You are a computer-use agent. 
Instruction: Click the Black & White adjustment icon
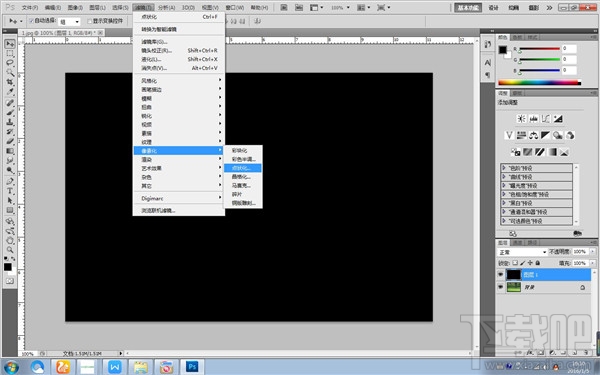tap(546, 135)
